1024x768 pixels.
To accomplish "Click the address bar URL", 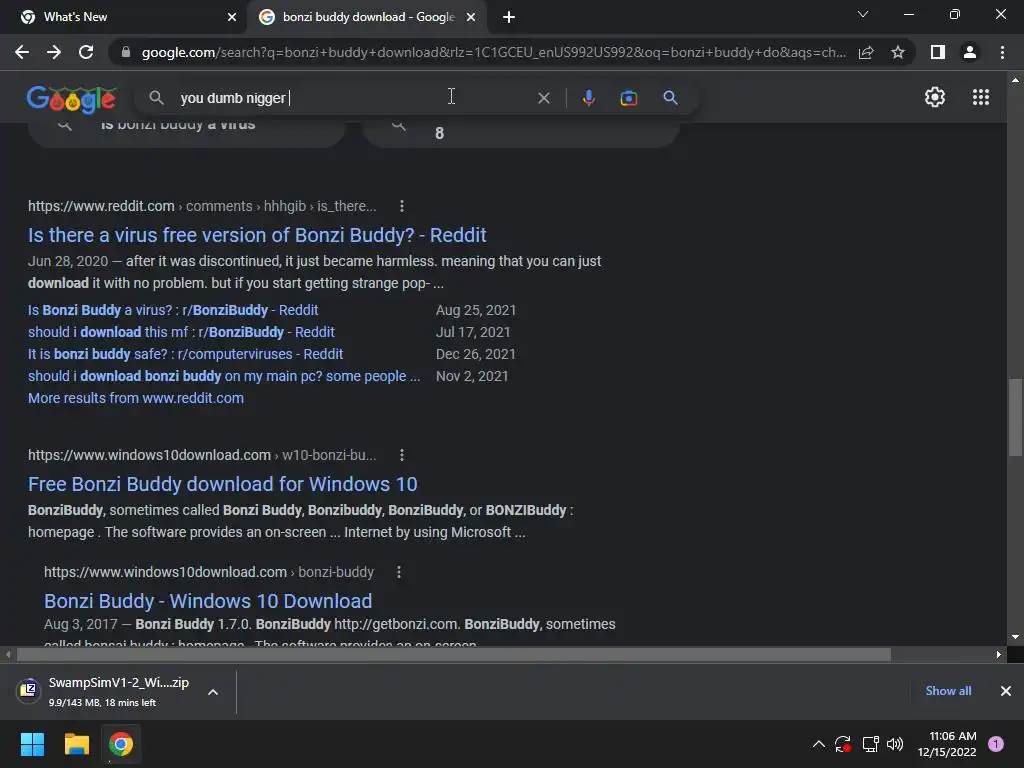I will coord(493,52).
